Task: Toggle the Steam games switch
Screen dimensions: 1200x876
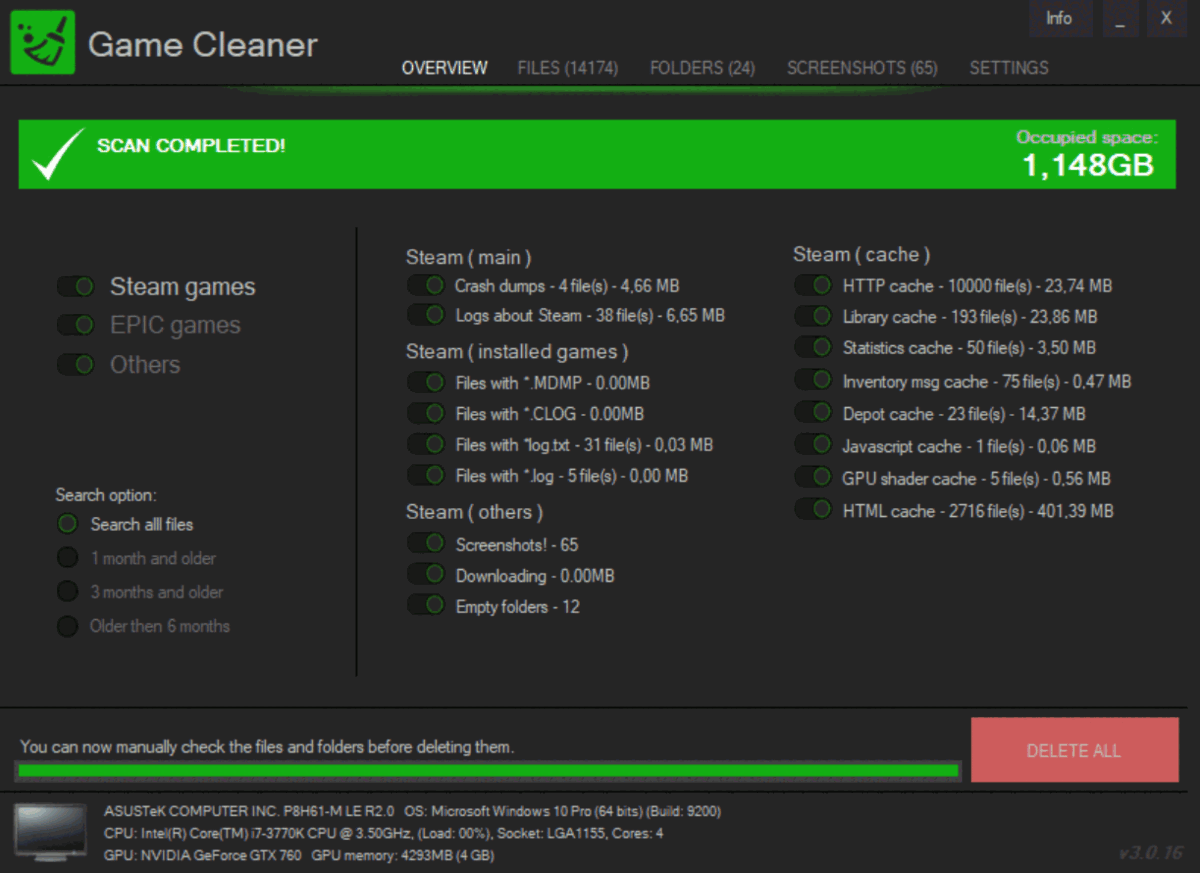Action: (x=76, y=287)
